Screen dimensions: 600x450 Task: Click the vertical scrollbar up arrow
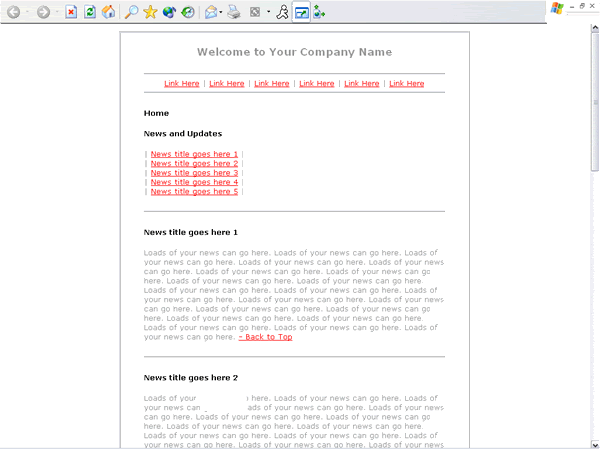pyautogui.click(x=595, y=30)
